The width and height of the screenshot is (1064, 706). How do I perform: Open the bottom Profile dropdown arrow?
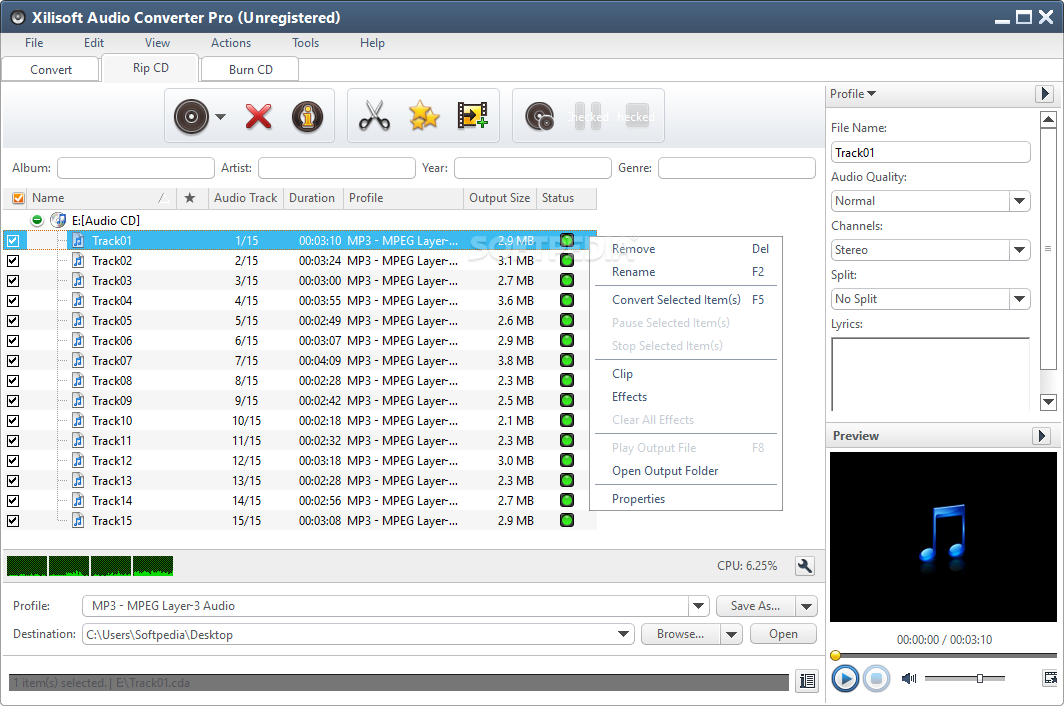click(x=698, y=606)
